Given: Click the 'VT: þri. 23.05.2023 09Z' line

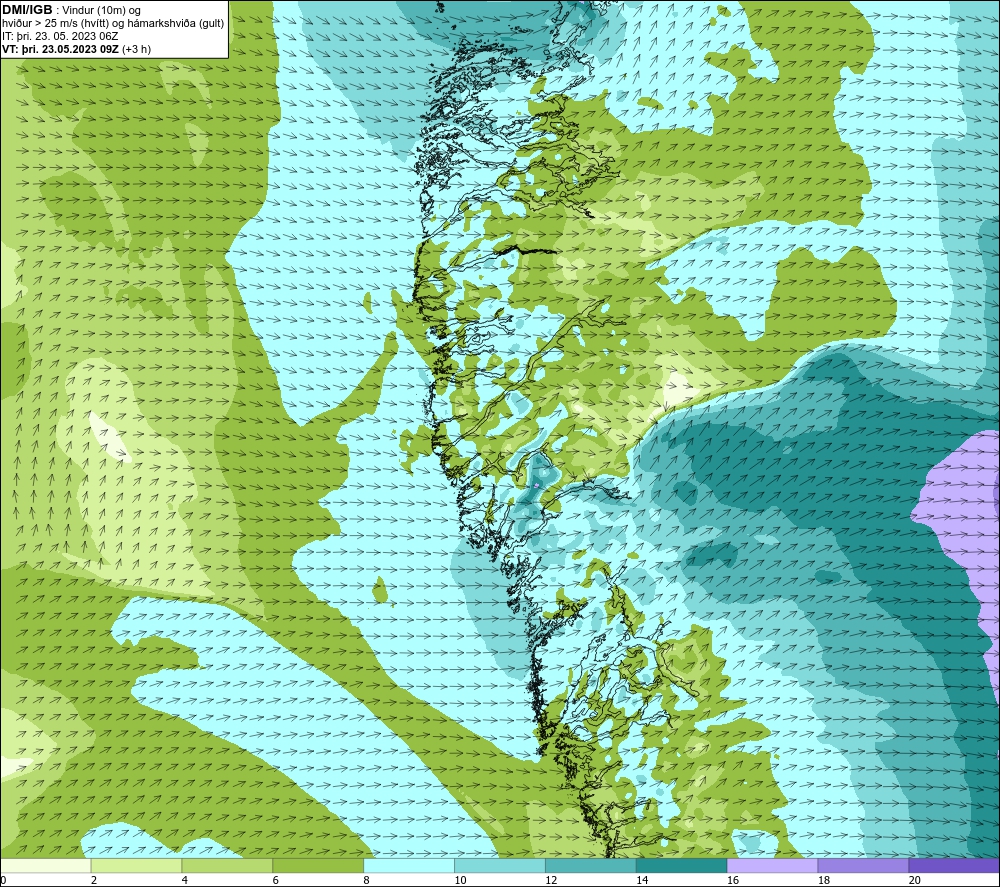Looking at the screenshot, I should [61, 49].
